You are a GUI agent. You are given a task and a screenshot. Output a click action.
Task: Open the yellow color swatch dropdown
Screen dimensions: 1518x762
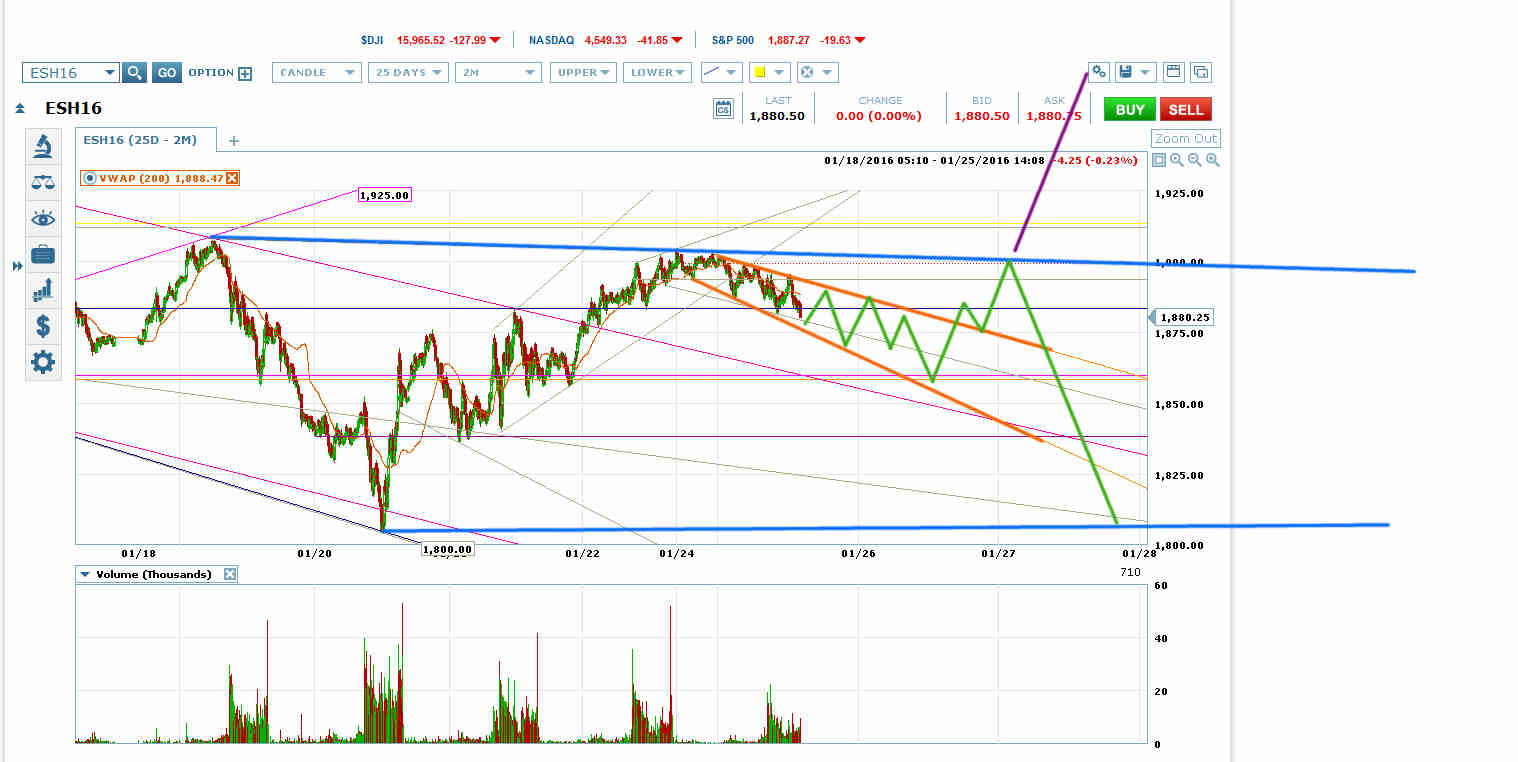click(769, 72)
